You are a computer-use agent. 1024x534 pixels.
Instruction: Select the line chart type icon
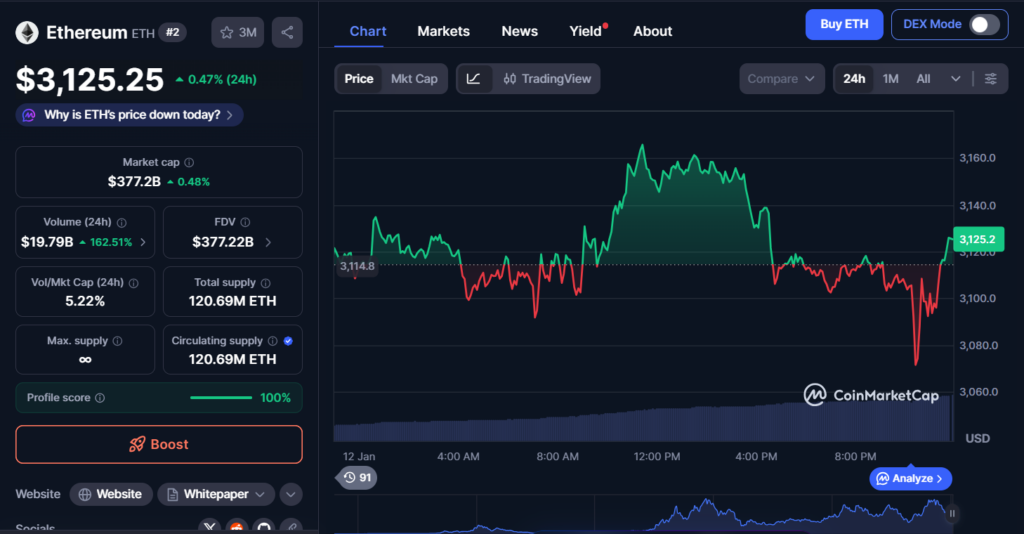click(474, 79)
